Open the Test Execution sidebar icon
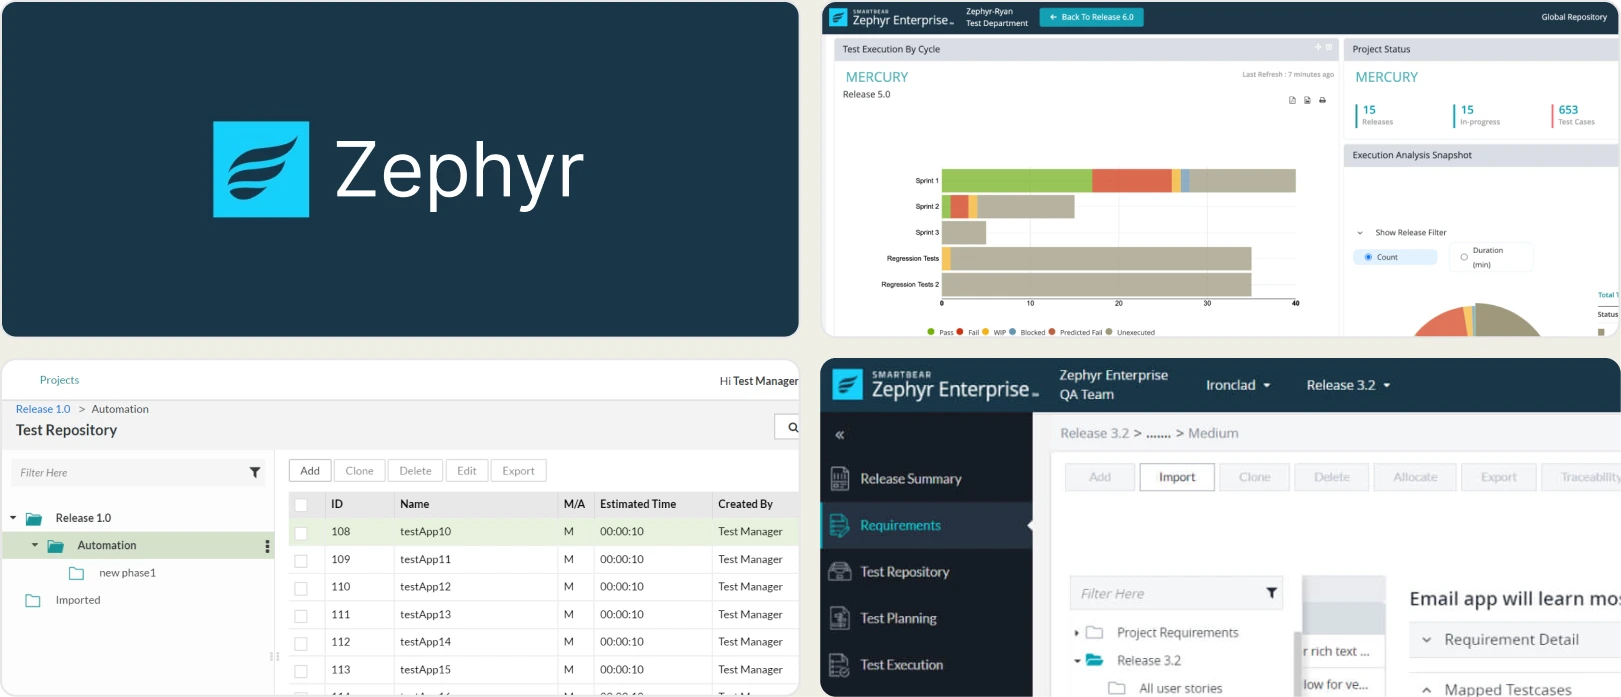Screen dimensions: 1621x697 pyautogui.click(x=840, y=665)
